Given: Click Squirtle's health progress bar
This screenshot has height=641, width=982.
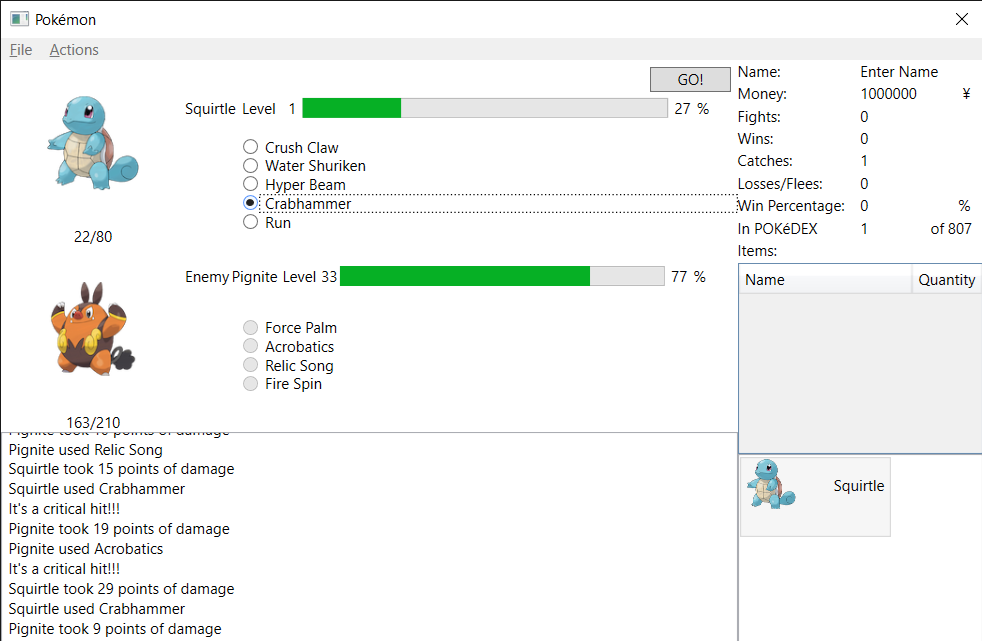Looking at the screenshot, I should click(485, 108).
